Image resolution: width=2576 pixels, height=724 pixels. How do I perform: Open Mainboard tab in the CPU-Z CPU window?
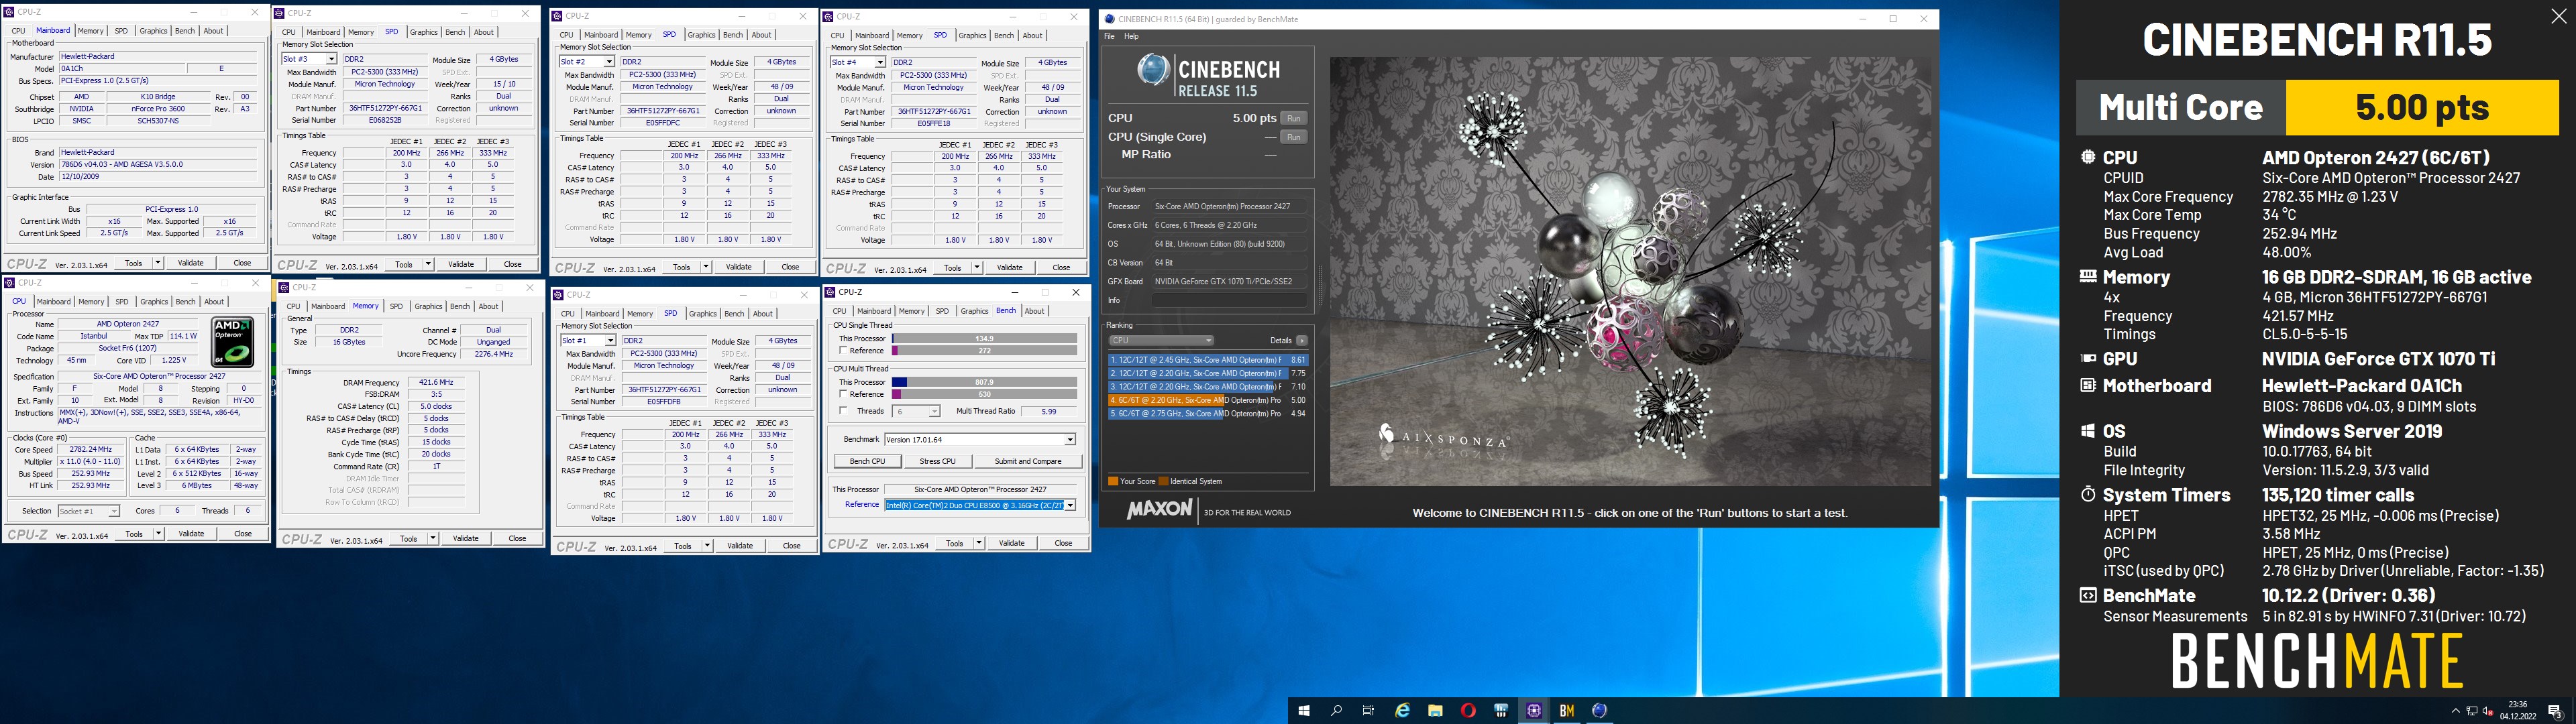point(54,302)
